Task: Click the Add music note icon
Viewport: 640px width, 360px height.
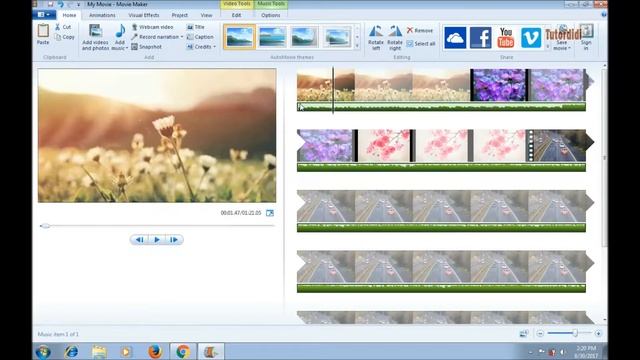Action: (x=120, y=31)
